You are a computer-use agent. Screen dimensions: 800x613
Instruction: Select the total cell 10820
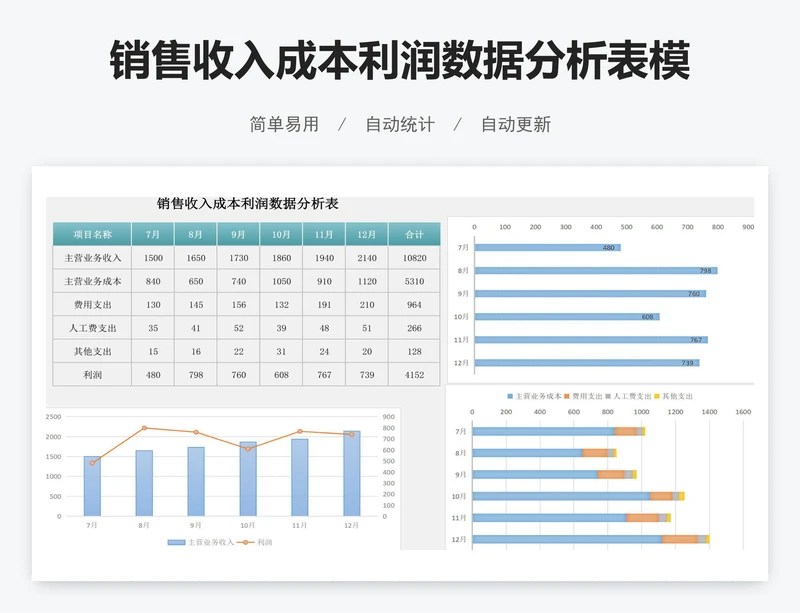414,258
